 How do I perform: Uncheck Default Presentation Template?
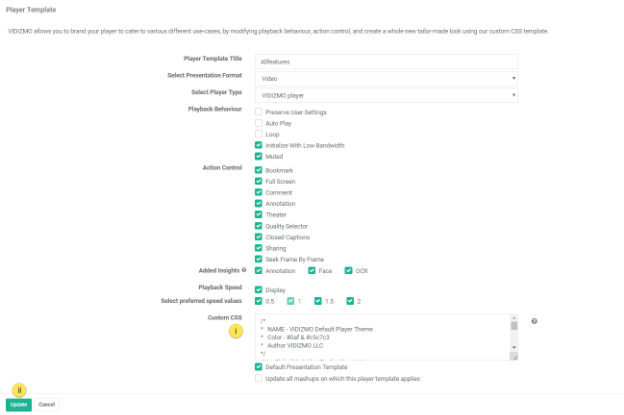pyautogui.click(x=259, y=367)
